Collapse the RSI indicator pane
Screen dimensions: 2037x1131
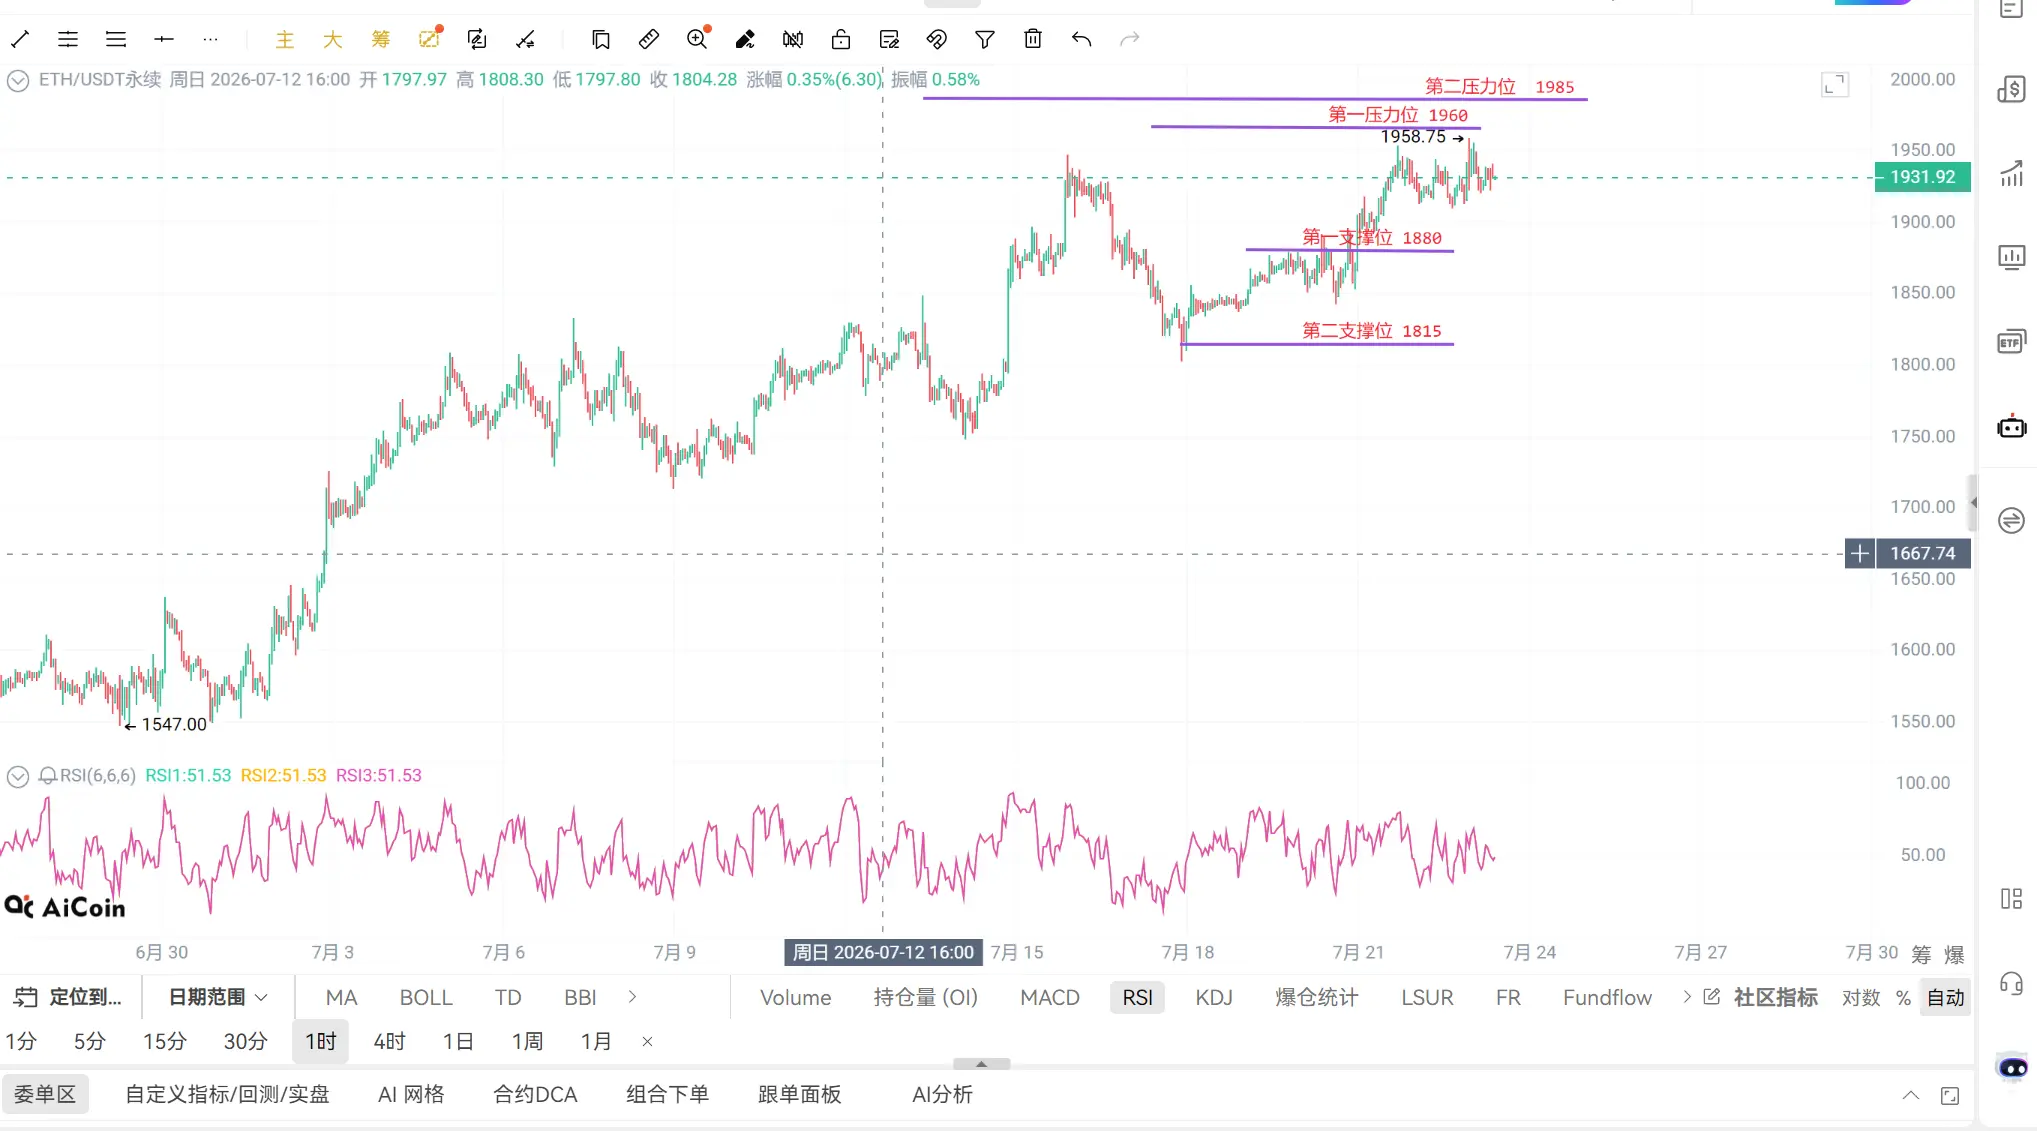click(x=18, y=776)
